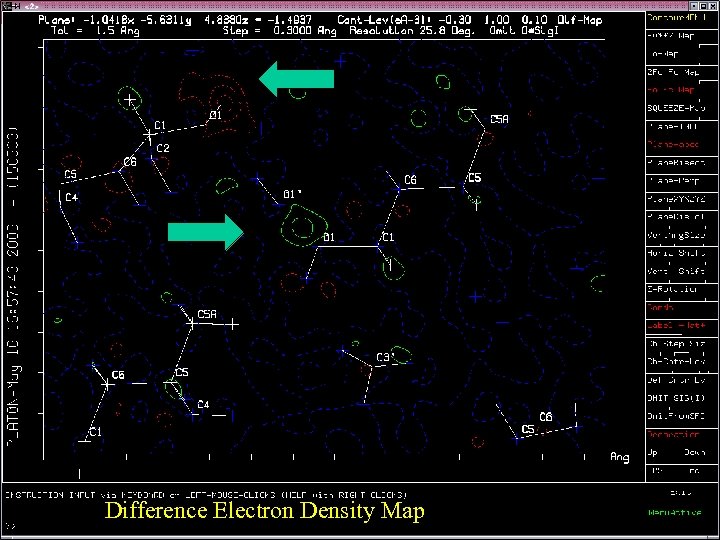Toggle the red Decoration option
The height and width of the screenshot is (540, 720).
[x=673, y=434]
